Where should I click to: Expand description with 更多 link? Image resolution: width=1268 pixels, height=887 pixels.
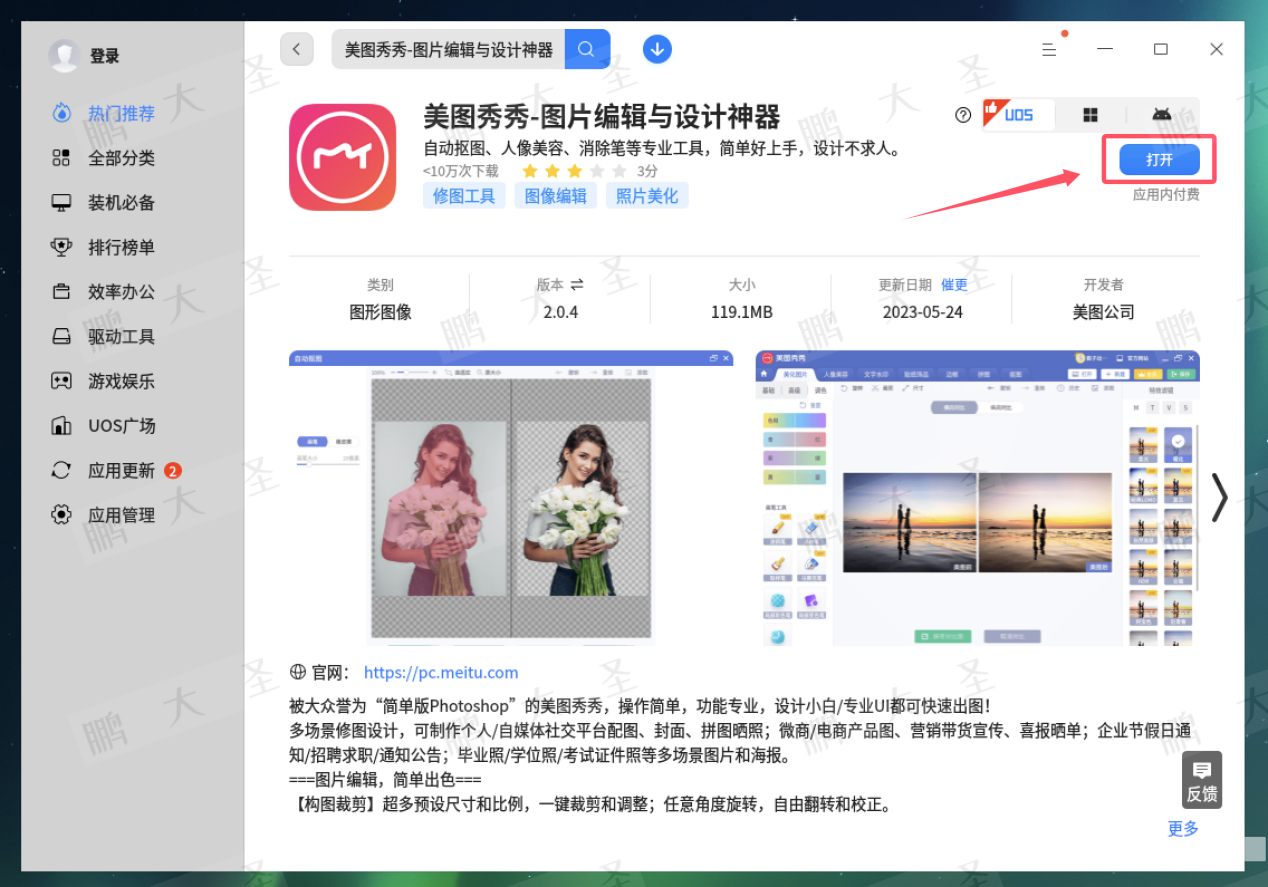pos(1183,828)
